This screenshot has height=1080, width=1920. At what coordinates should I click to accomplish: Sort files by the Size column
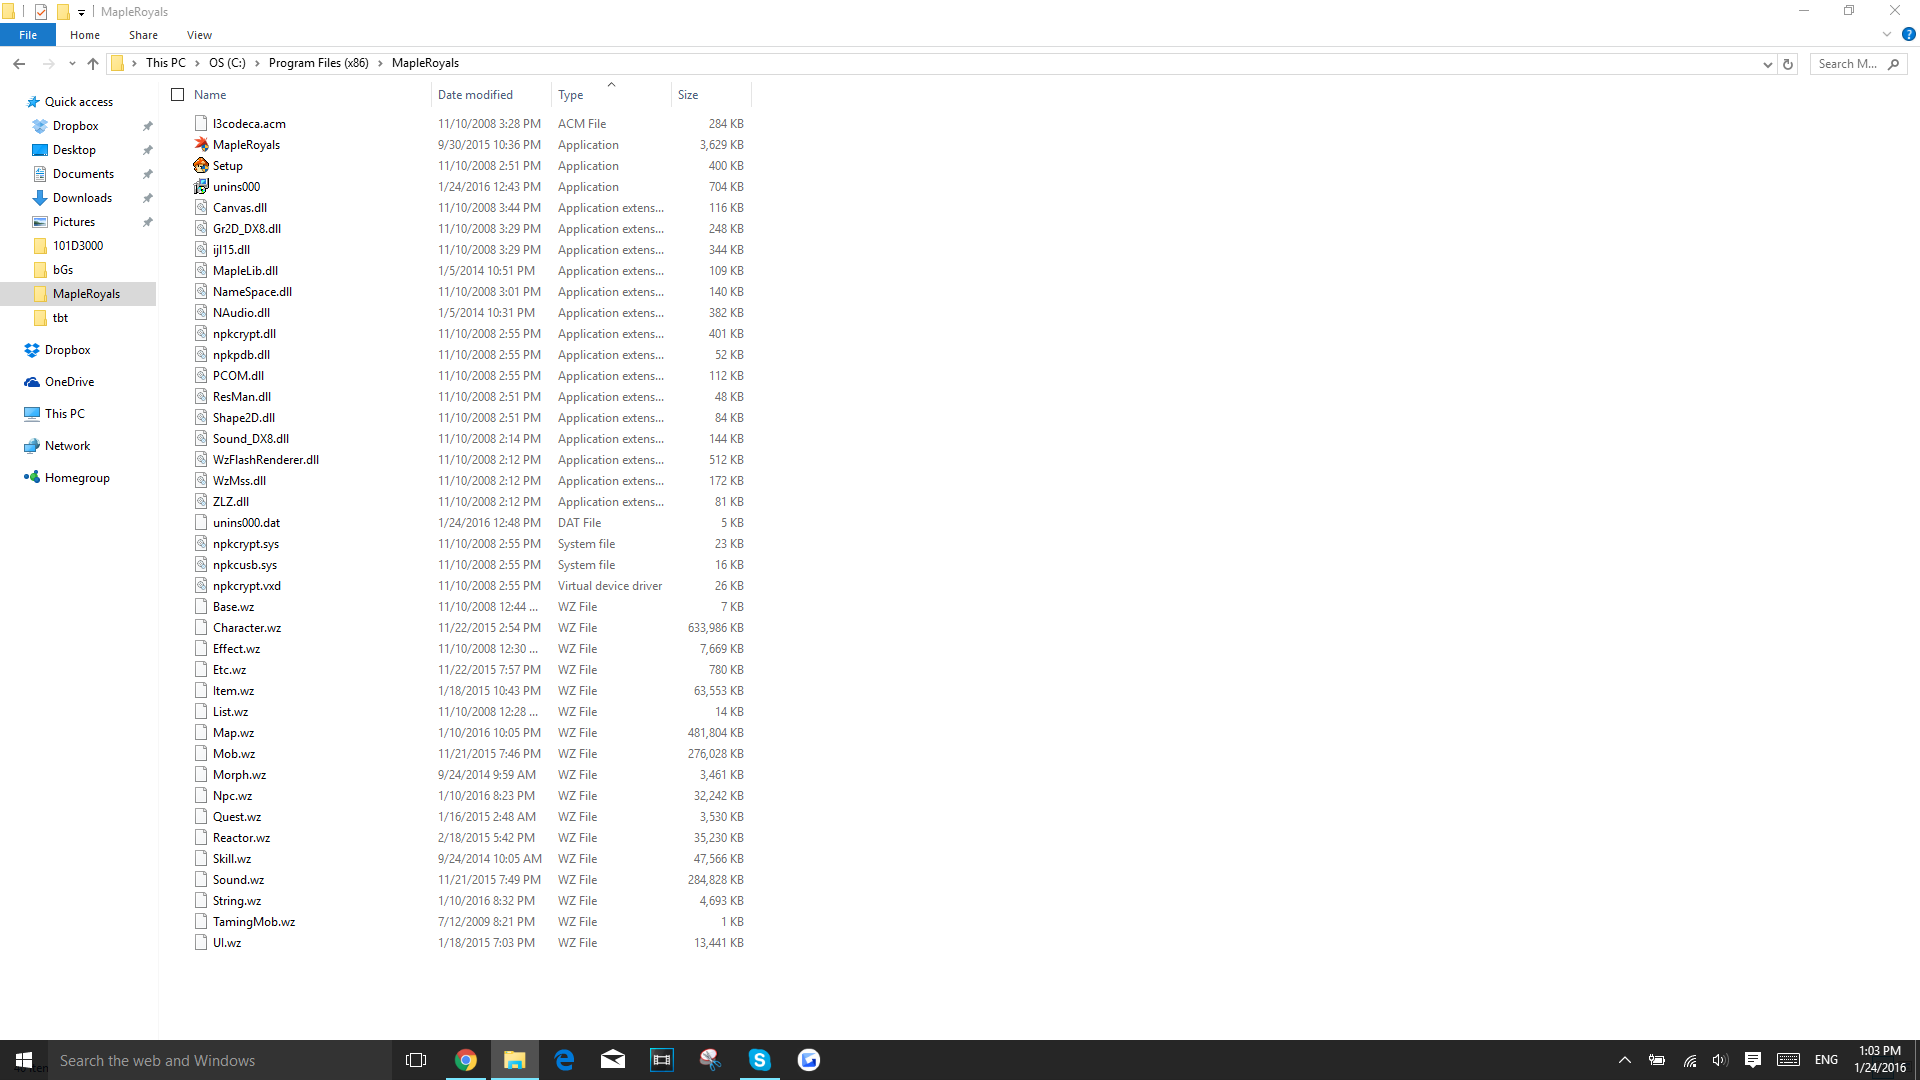688,95
